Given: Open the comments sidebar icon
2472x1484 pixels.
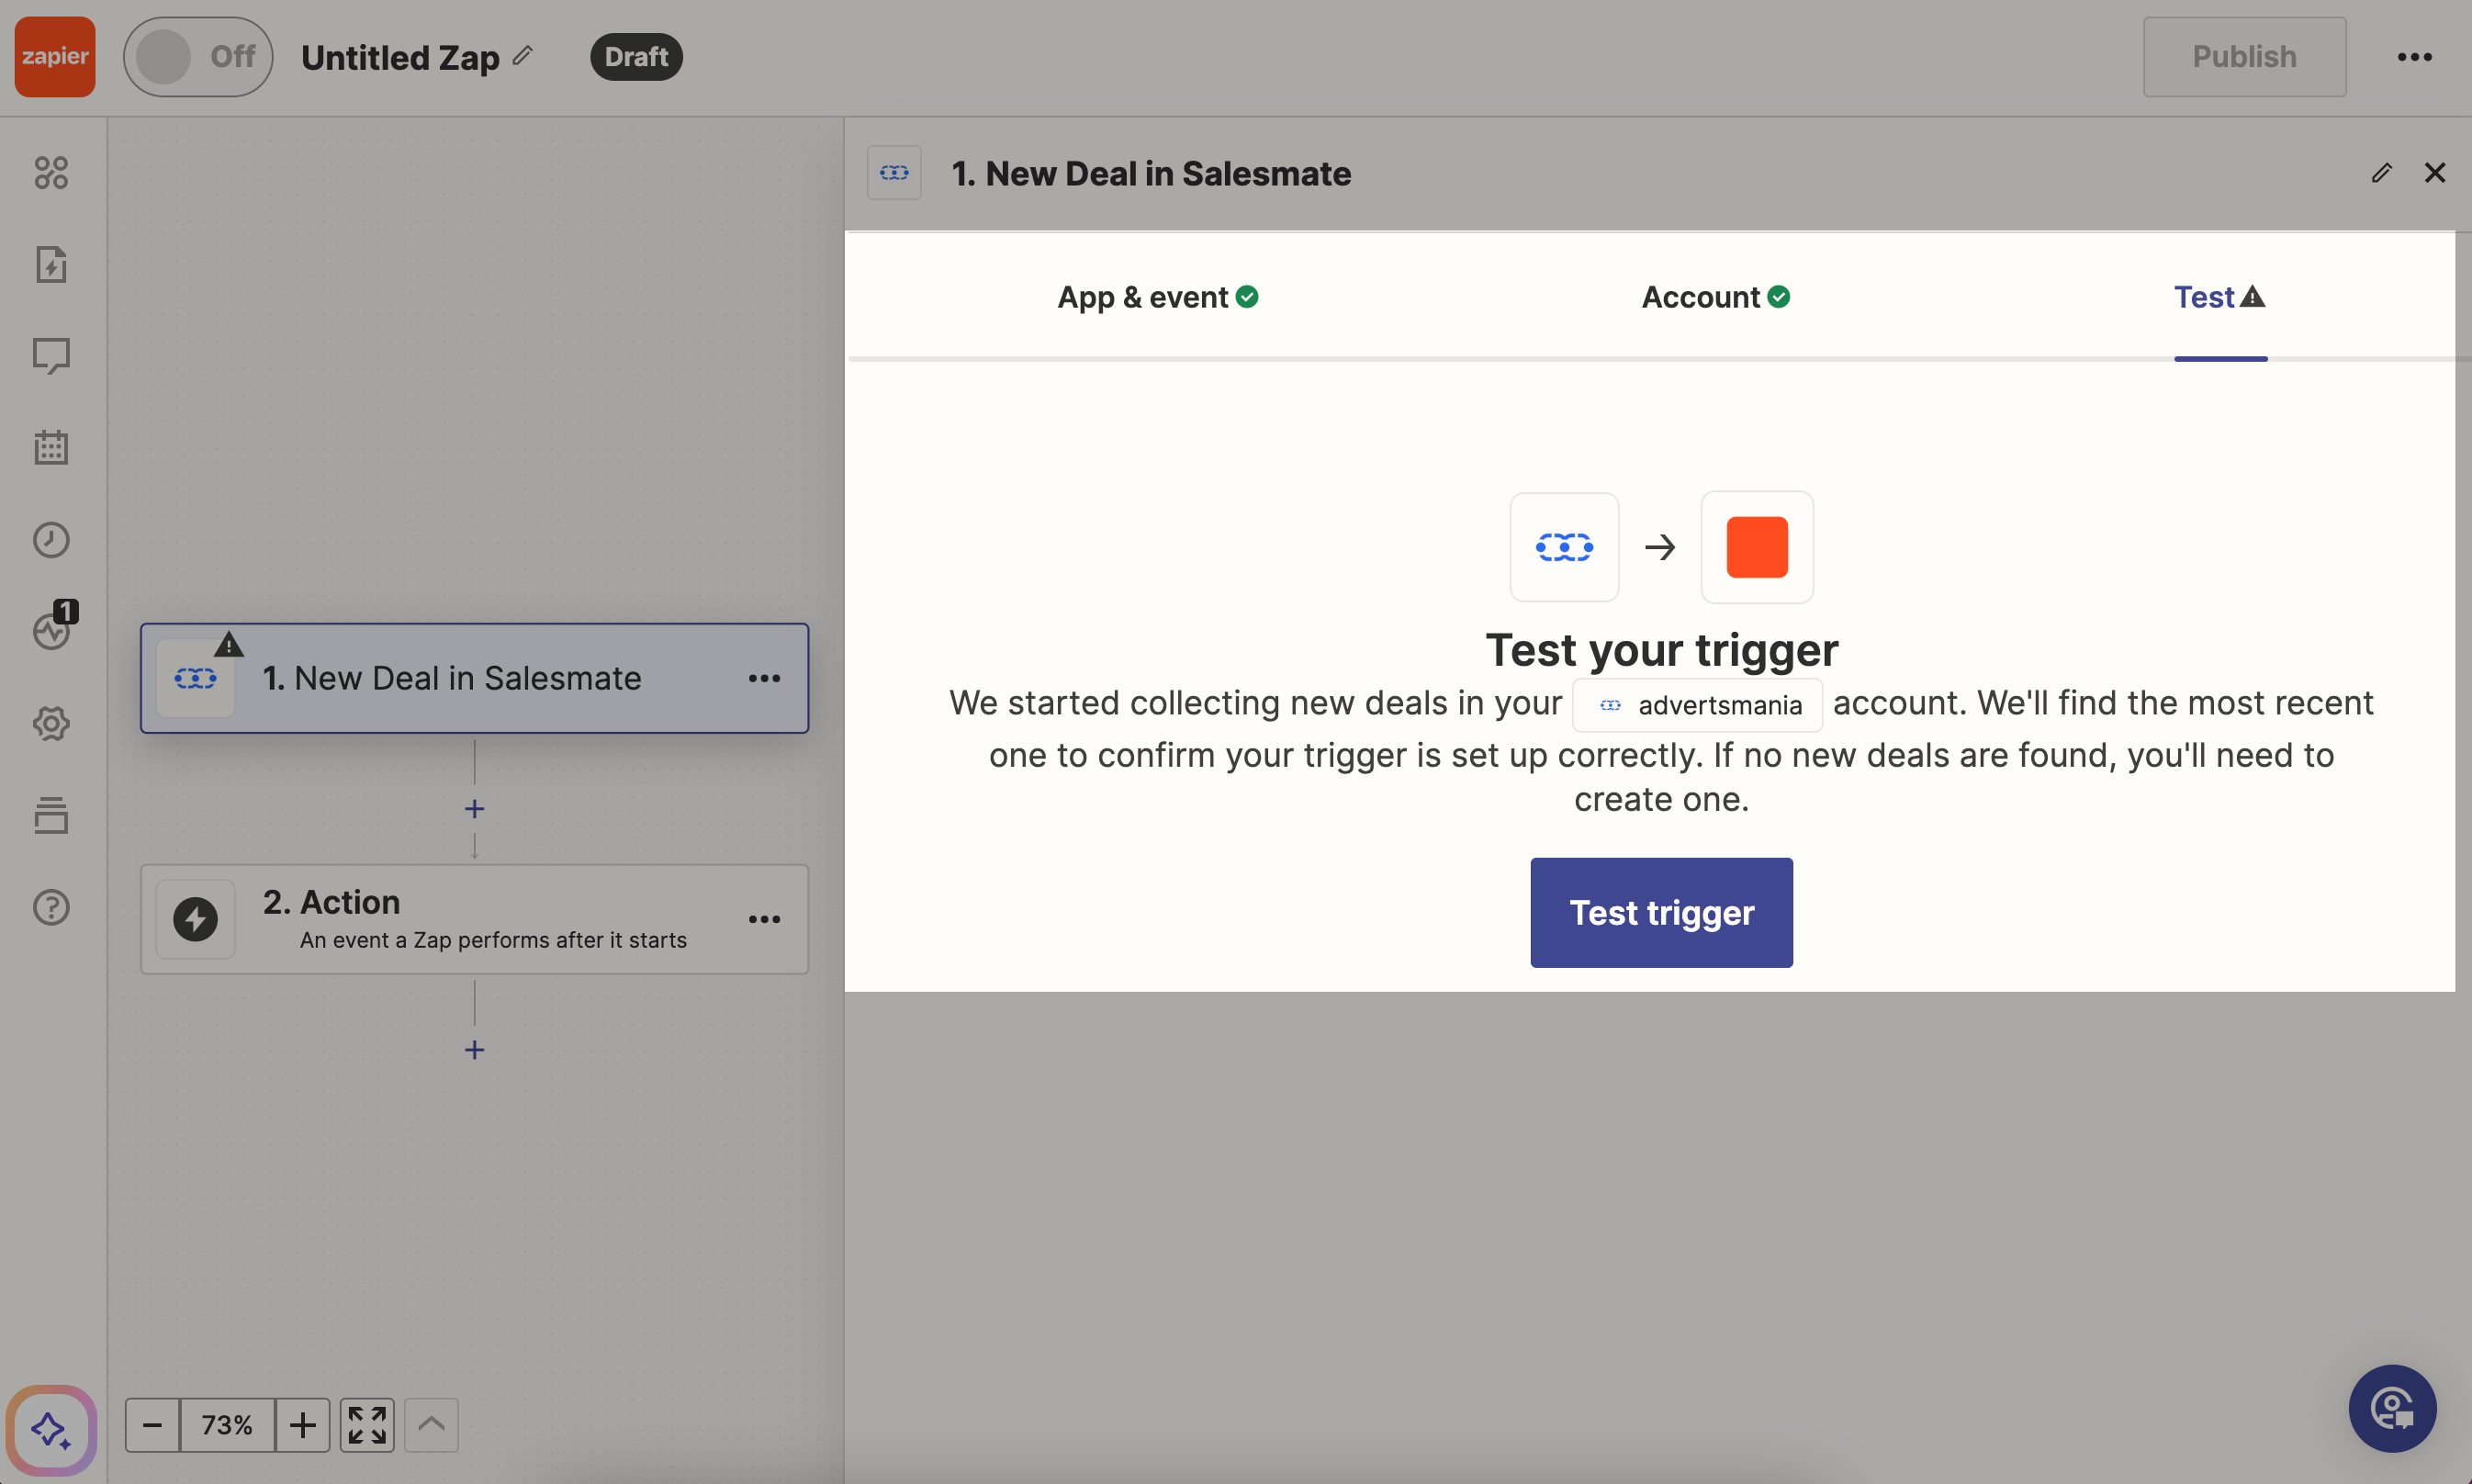Looking at the screenshot, I should point(51,356).
